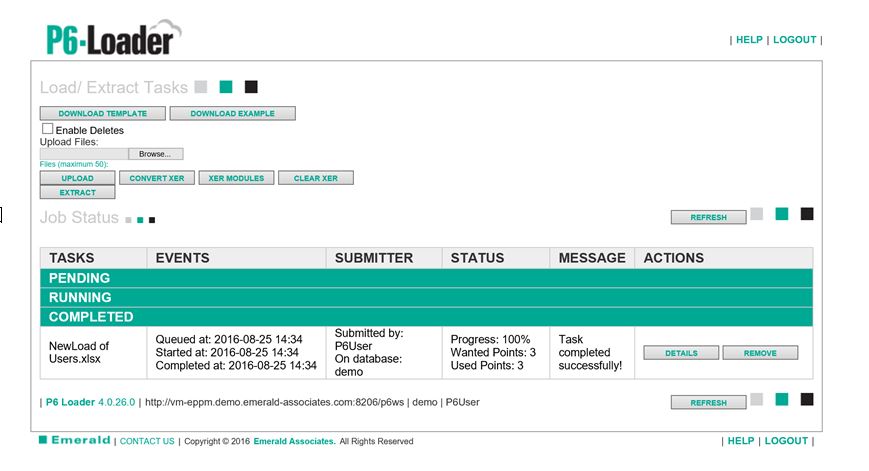This screenshot has height=471, width=869.
Task: View Details of the completed task
Action: [680, 353]
